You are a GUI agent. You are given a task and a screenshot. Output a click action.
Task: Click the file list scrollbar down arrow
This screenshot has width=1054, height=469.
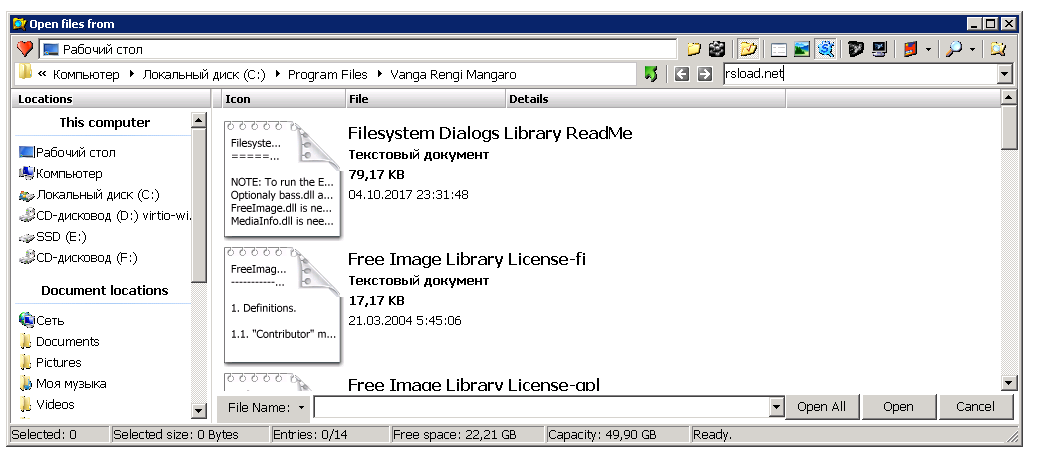[x=1009, y=383]
